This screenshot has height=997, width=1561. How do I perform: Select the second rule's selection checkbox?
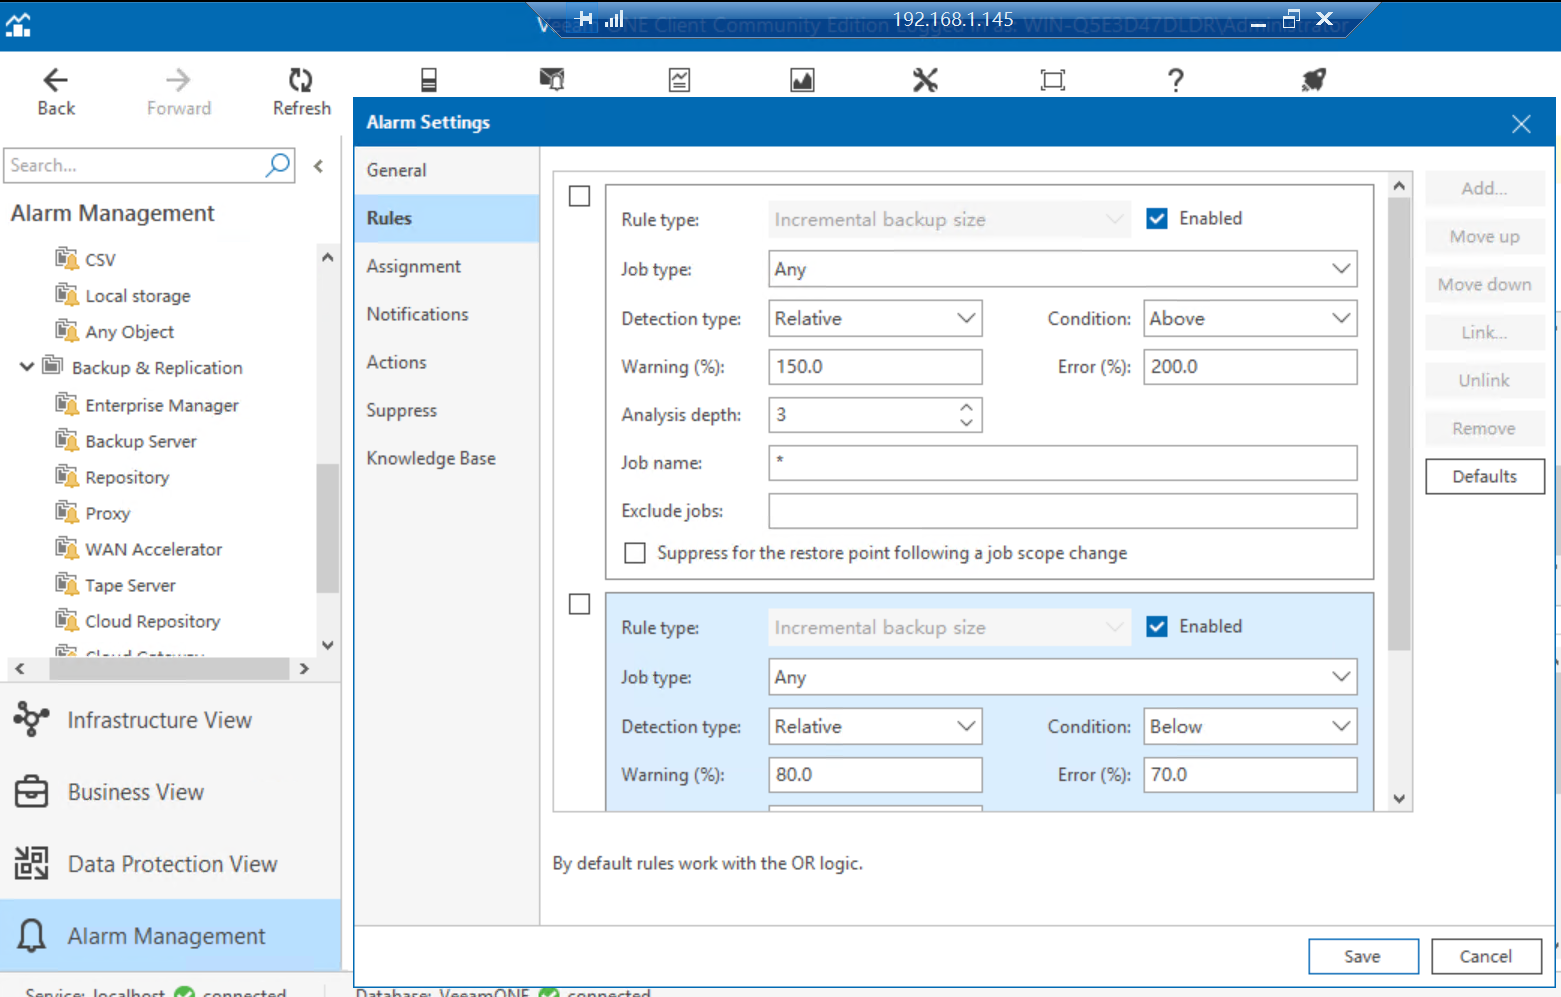click(579, 604)
